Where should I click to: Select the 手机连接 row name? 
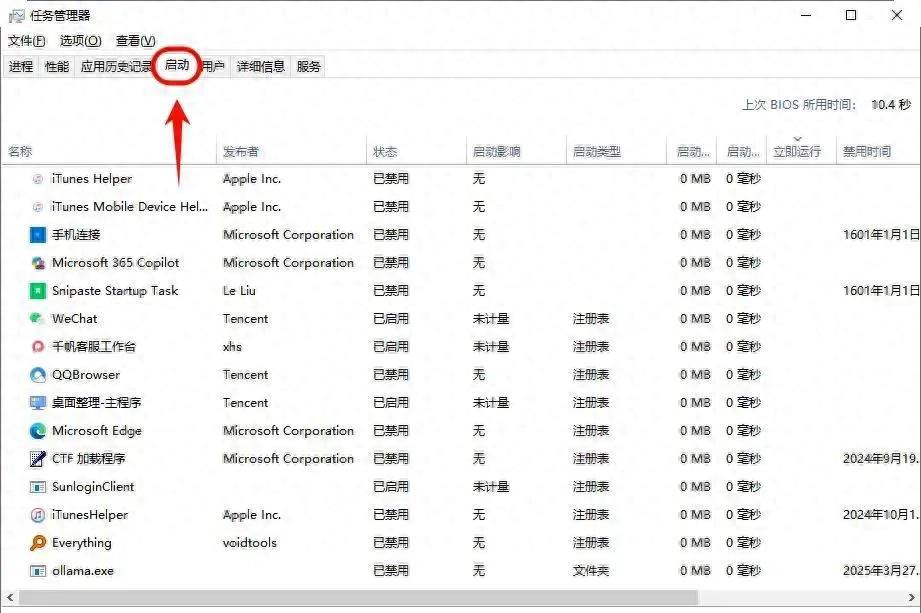pyautogui.click(x=76, y=235)
